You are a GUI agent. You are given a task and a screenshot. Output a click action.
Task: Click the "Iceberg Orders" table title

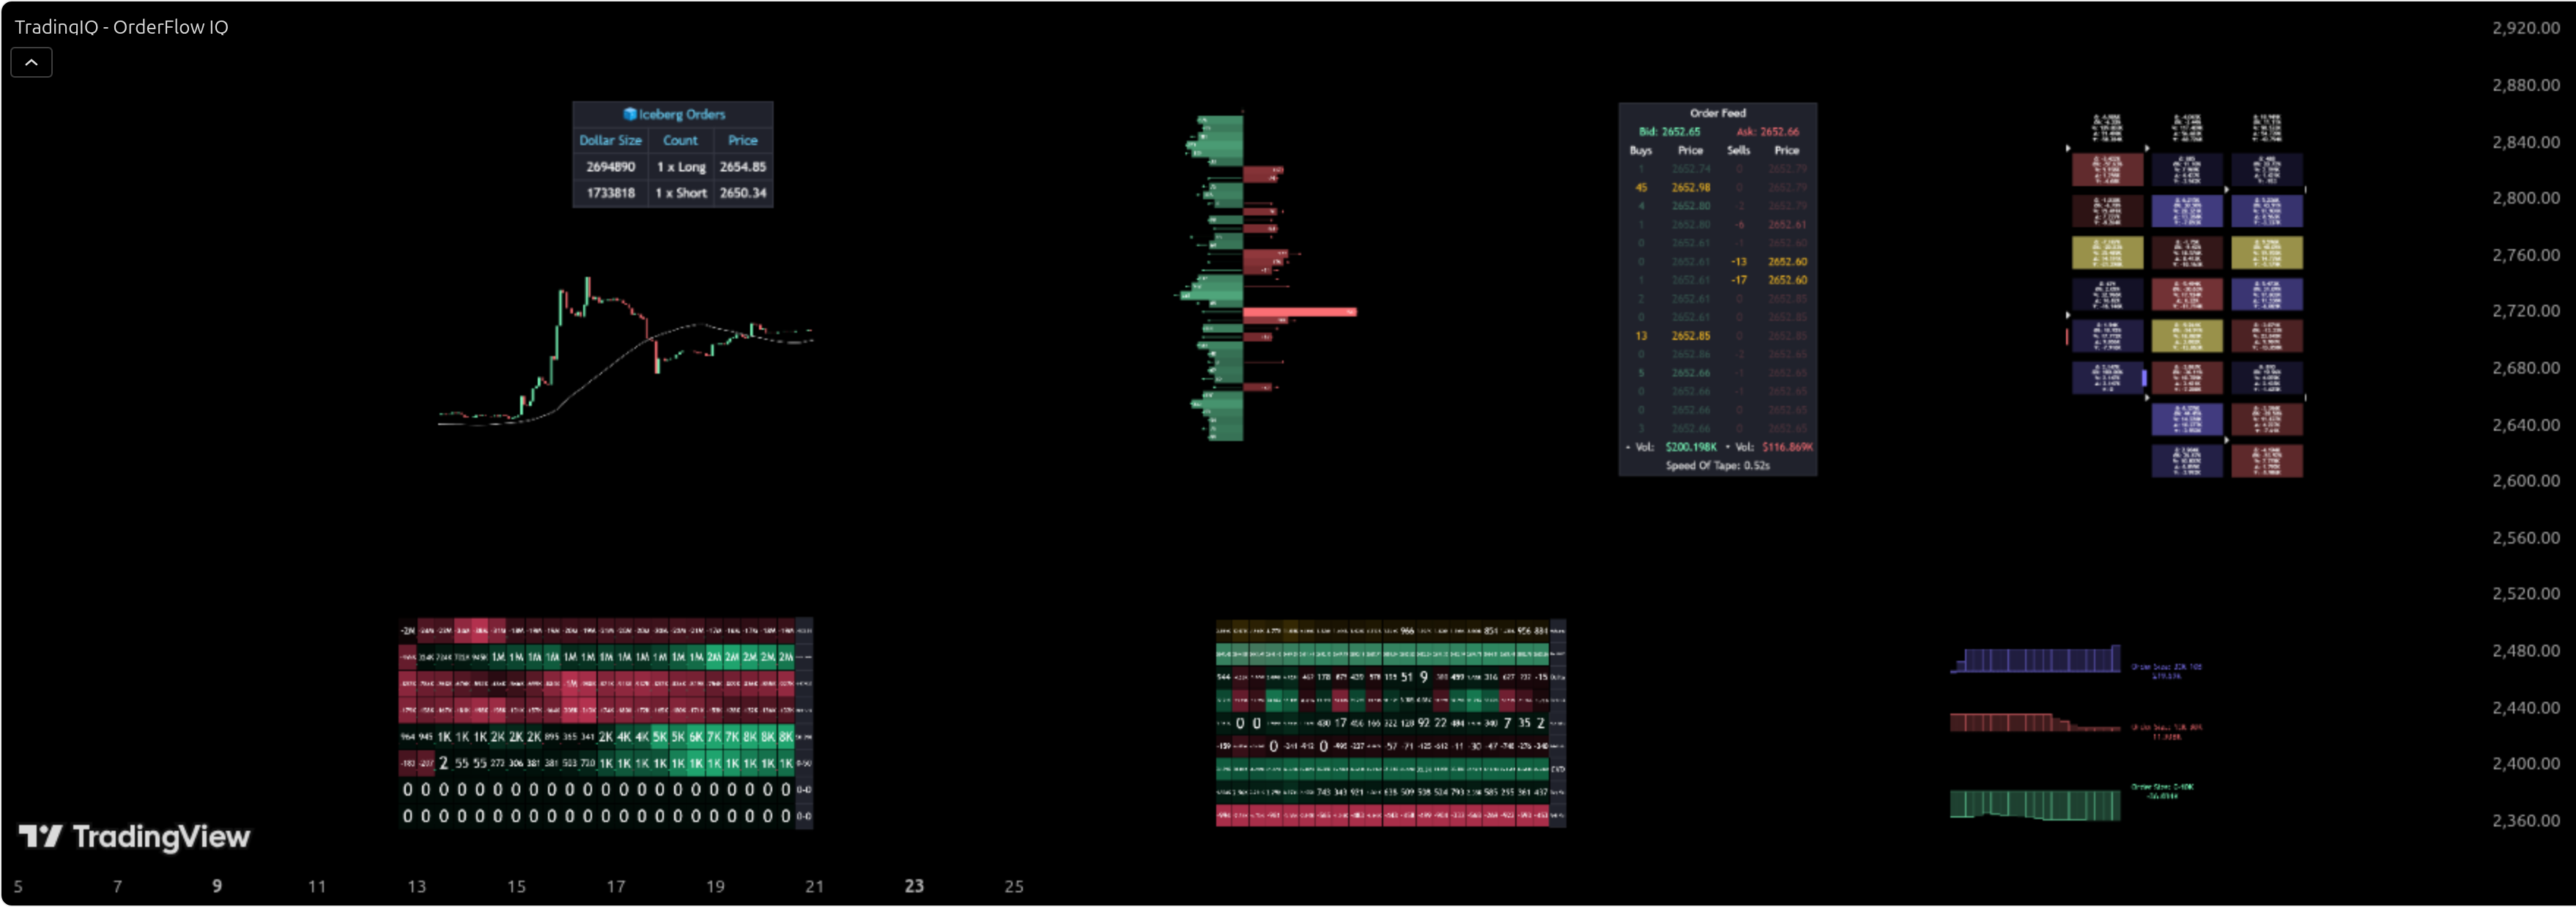pos(682,114)
